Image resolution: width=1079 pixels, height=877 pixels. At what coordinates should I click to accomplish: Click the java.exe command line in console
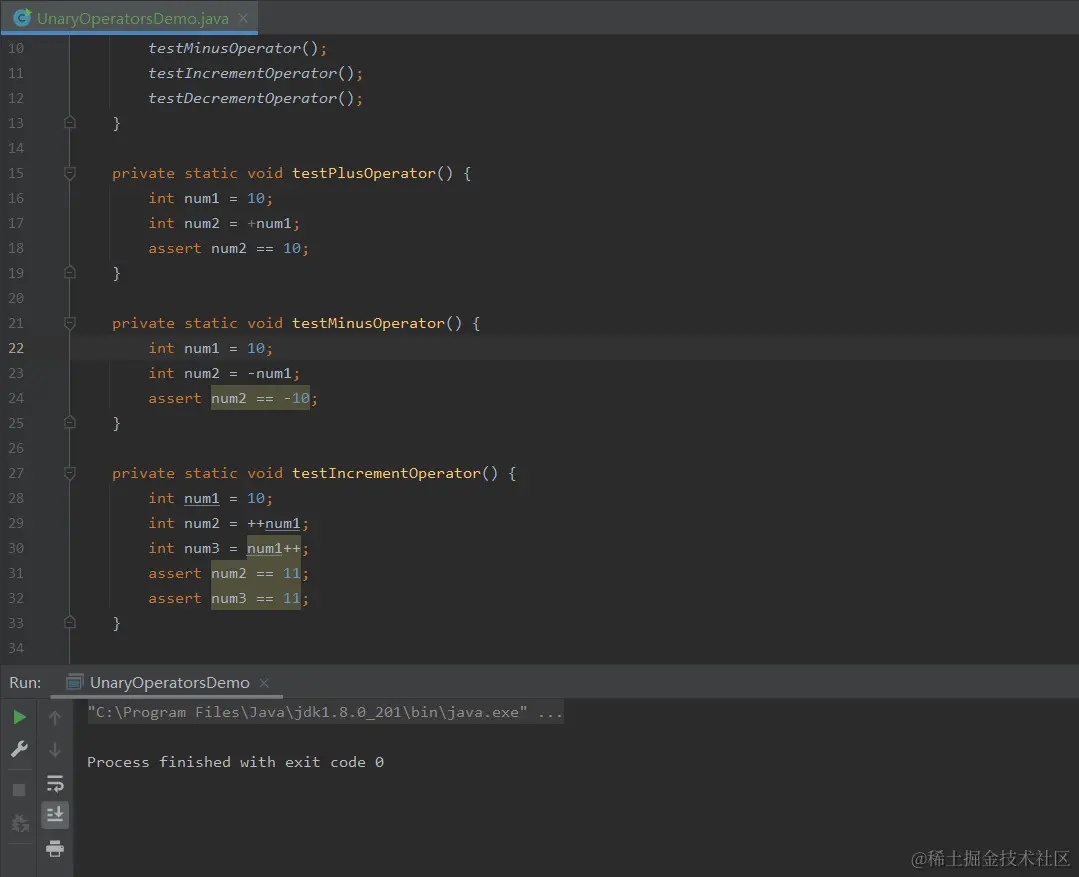coord(325,712)
